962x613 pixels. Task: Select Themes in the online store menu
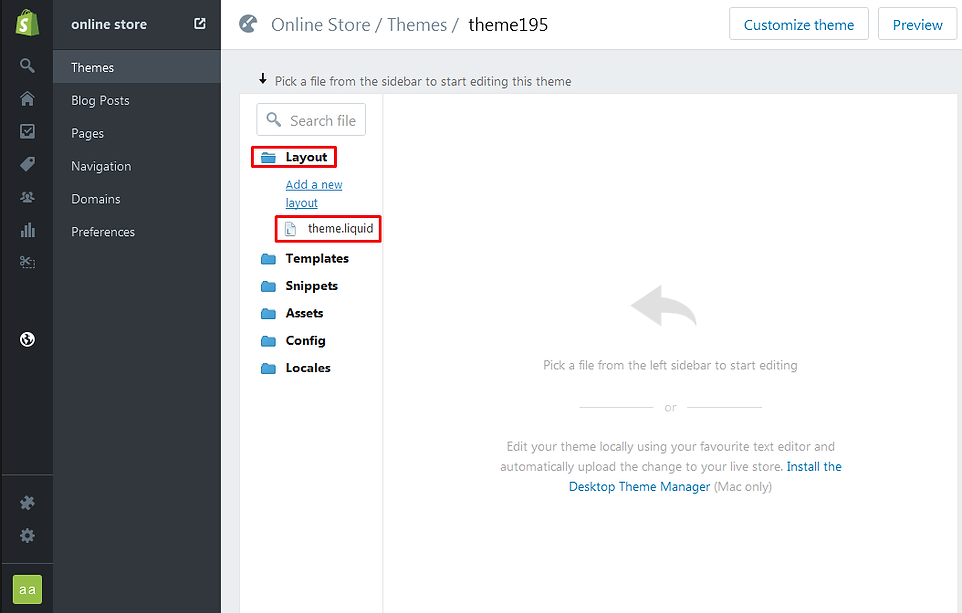137,67
